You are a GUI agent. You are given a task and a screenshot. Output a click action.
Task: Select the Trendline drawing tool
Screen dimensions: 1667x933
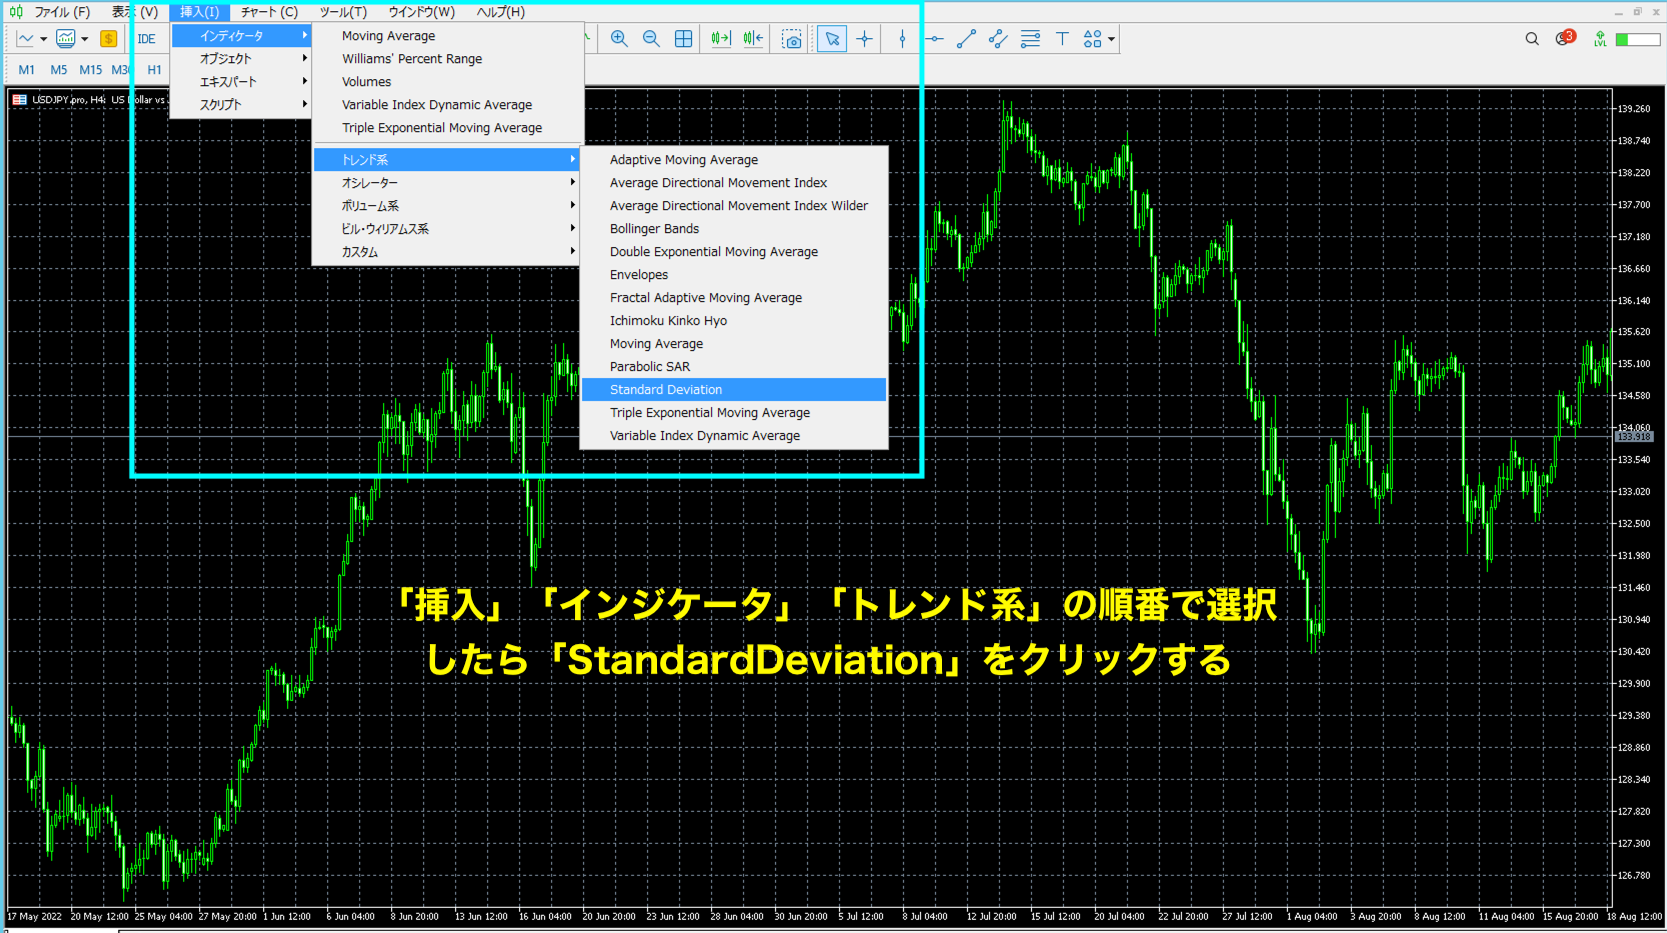click(x=966, y=38)
